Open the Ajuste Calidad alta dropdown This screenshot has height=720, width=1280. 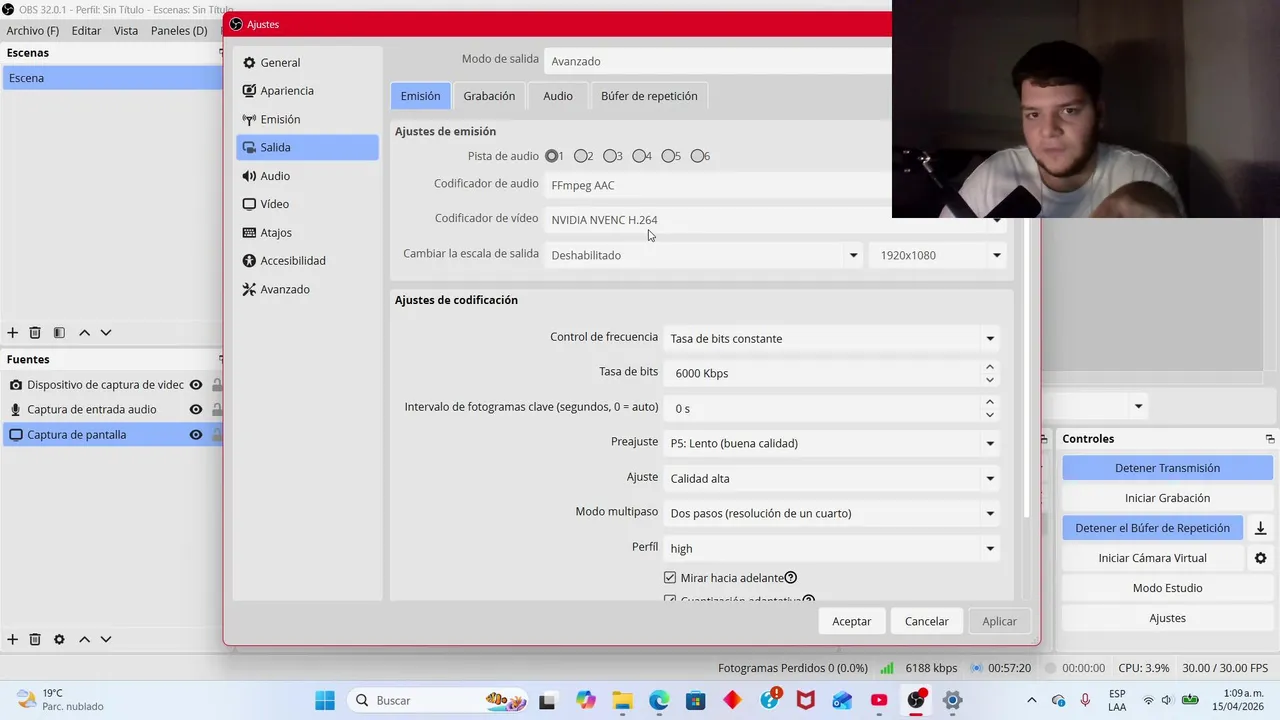tap(832, 478)
